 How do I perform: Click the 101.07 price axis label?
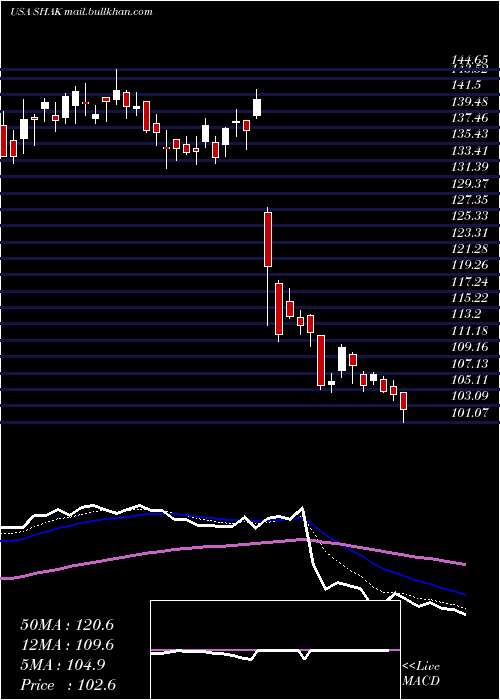point(469,412)
